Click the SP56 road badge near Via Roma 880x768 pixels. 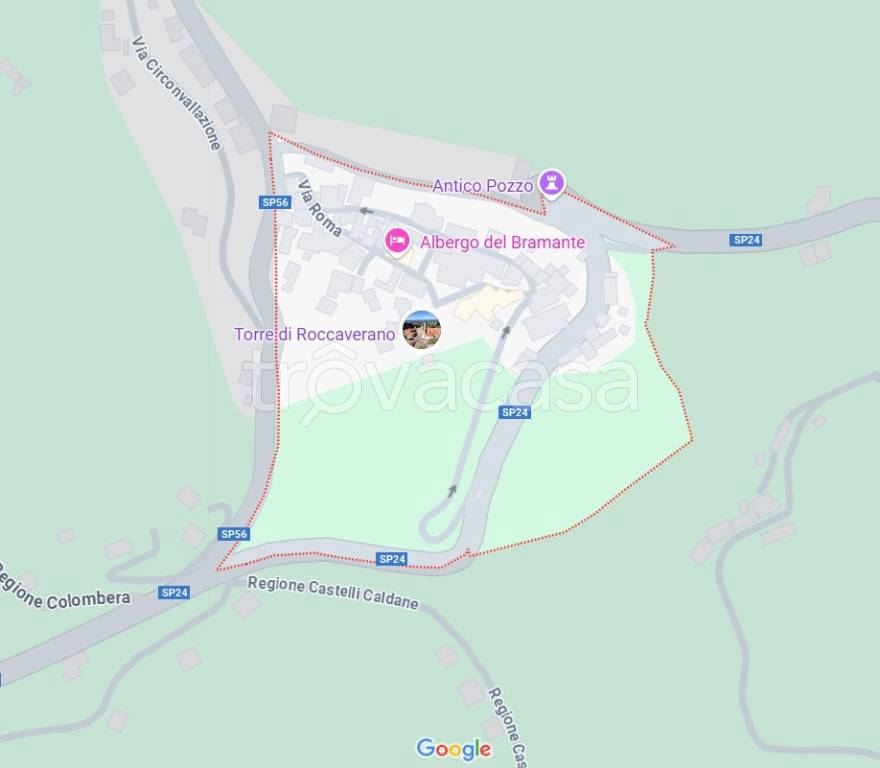tap(276, 202)
